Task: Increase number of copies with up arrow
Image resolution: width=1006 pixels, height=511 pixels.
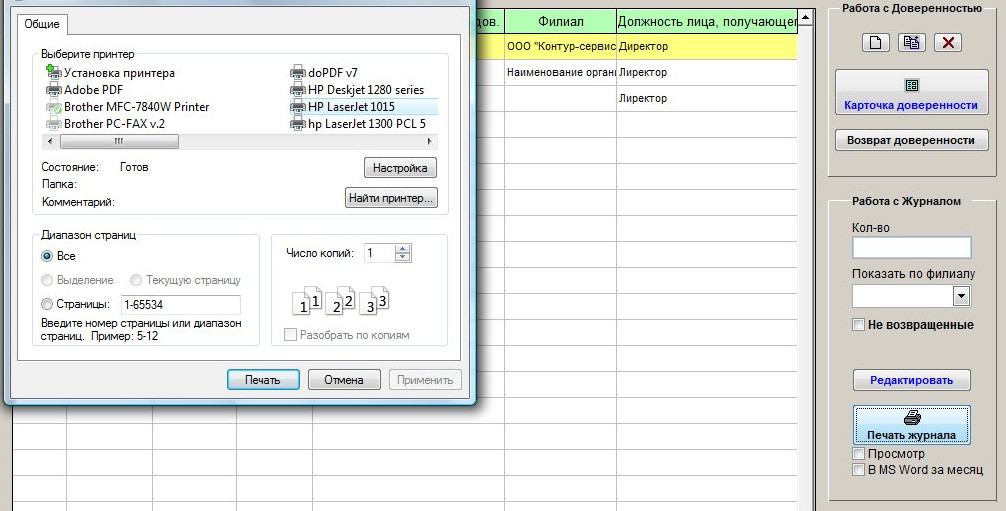Action: (x=402, y=249)
